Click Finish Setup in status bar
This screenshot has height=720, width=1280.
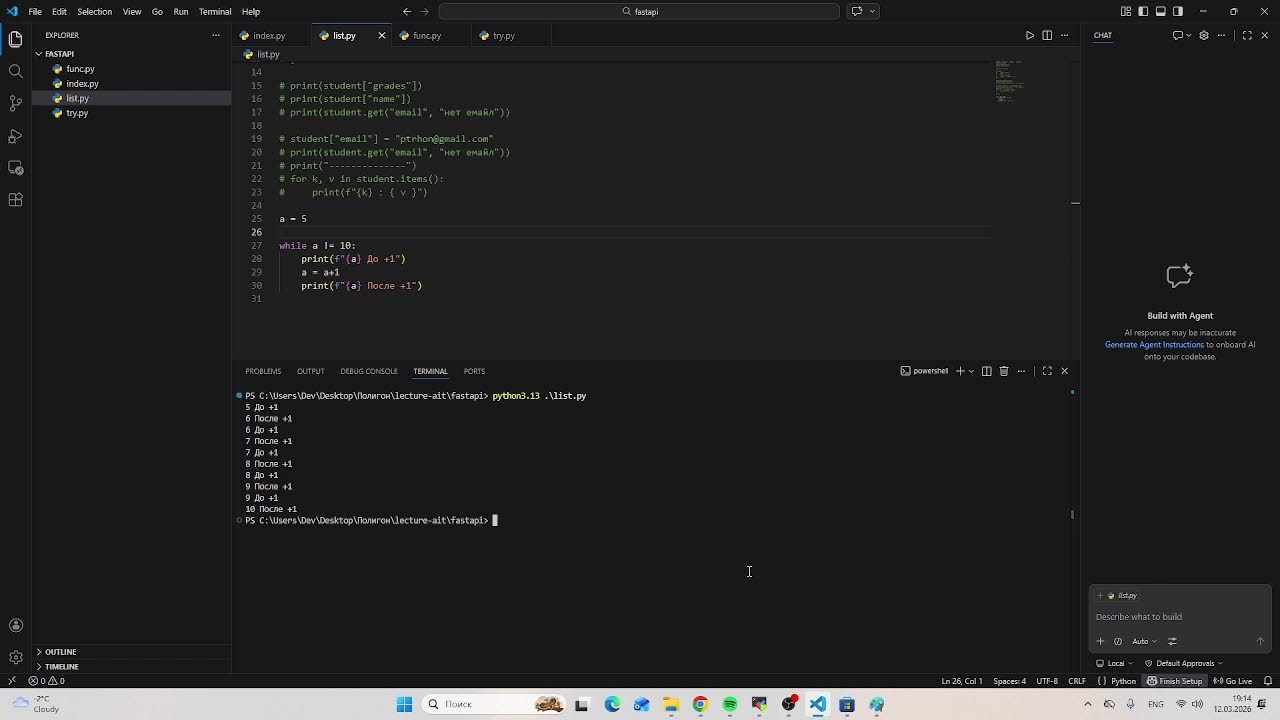pos(1174,681)
